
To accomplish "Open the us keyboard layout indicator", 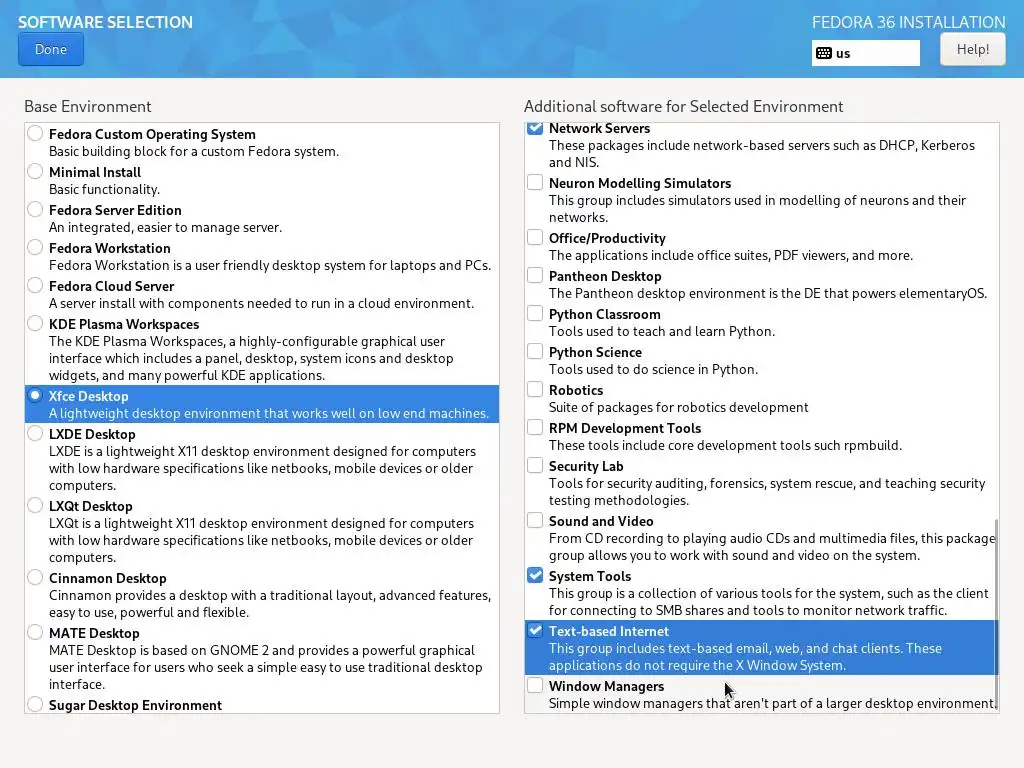I will pos(865,54).
